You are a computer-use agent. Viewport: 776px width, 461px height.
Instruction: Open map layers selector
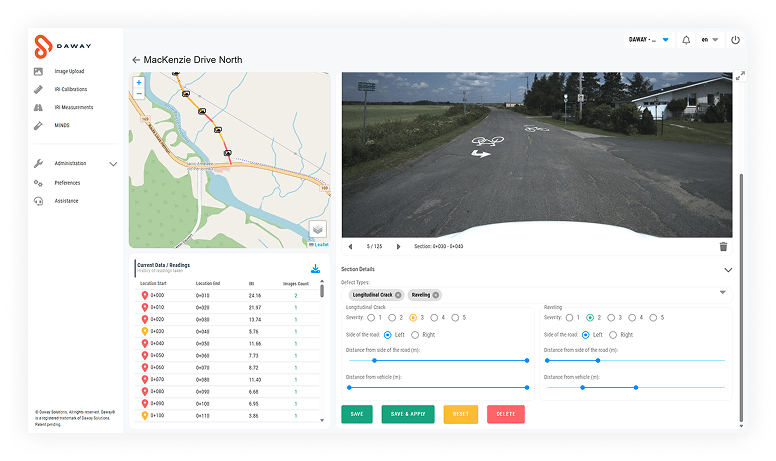[x=317, y=230]
